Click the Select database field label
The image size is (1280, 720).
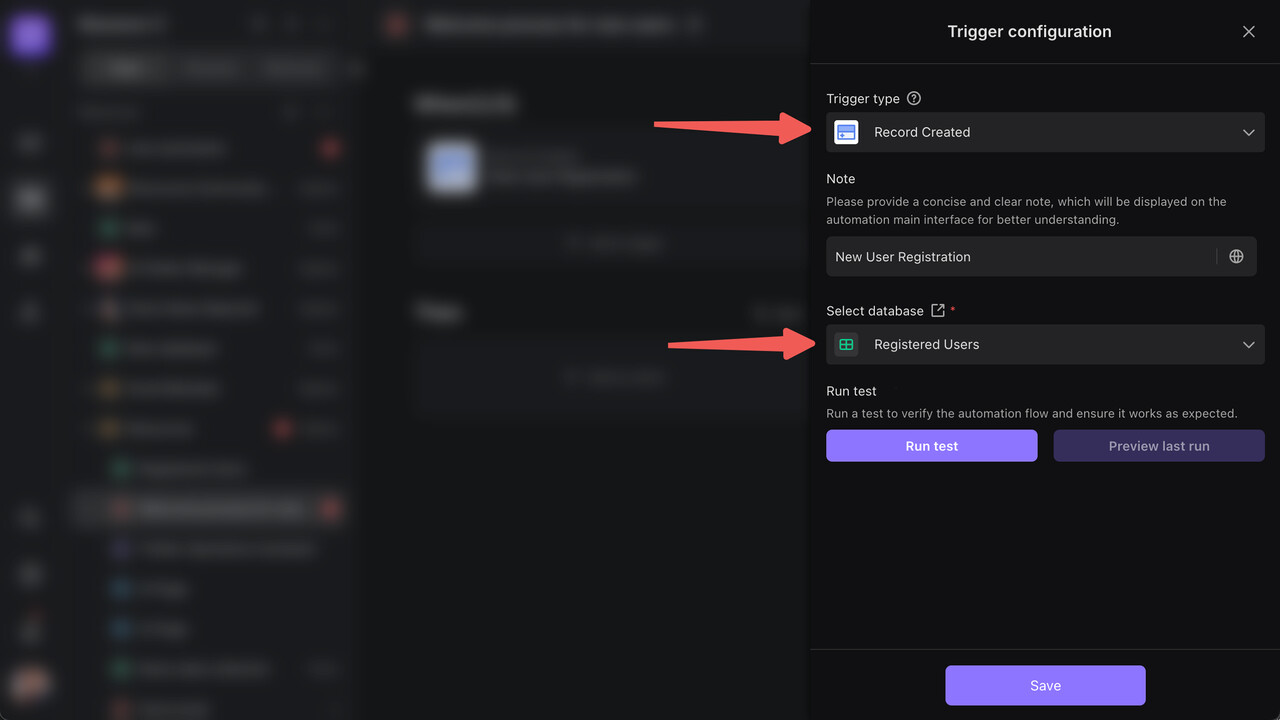point(874,311)
